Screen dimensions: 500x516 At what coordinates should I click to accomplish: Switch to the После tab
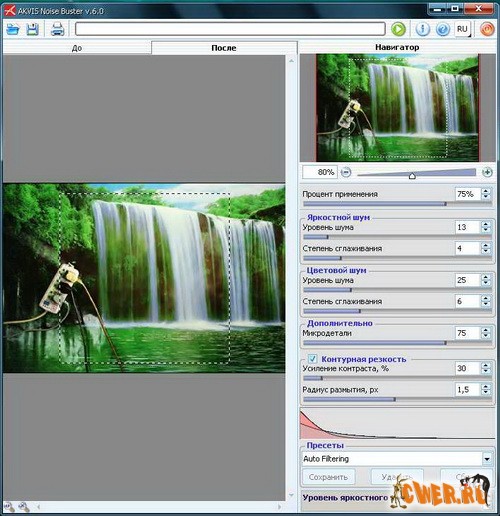pyautogui.click(x=224, y=48)
